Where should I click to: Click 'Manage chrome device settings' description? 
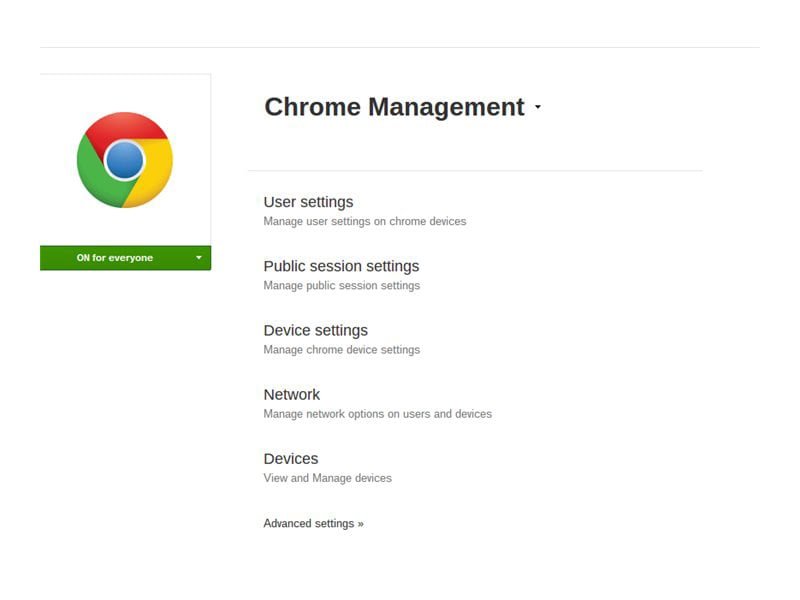(341, 350)
